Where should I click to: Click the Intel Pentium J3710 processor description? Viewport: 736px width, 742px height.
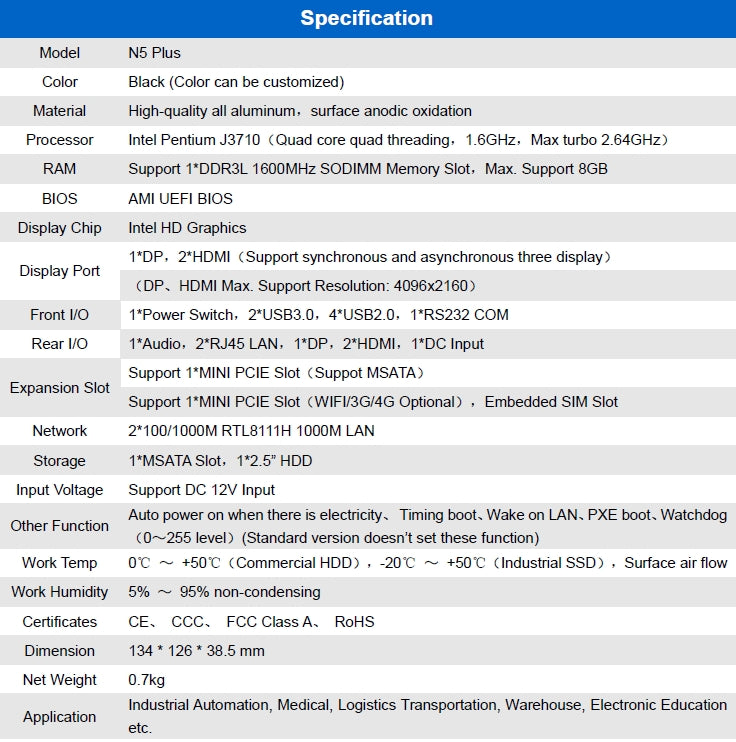click(x=398, y=140)
